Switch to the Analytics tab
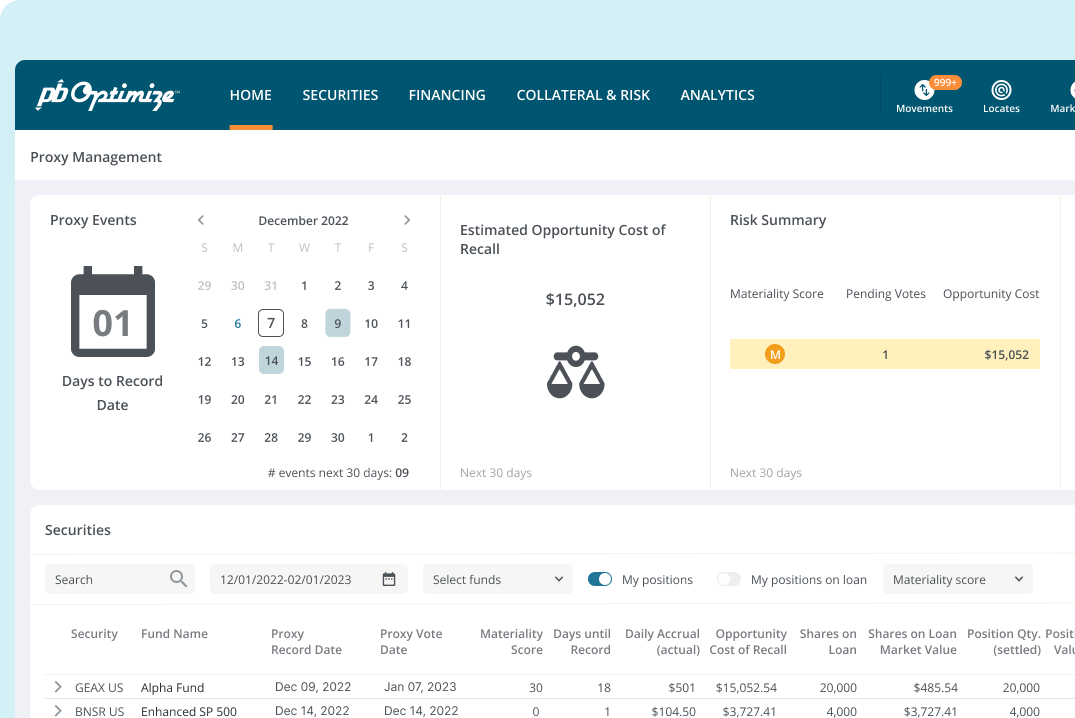The width and height of the screenshot is (1075, 718). click(717, 95)
